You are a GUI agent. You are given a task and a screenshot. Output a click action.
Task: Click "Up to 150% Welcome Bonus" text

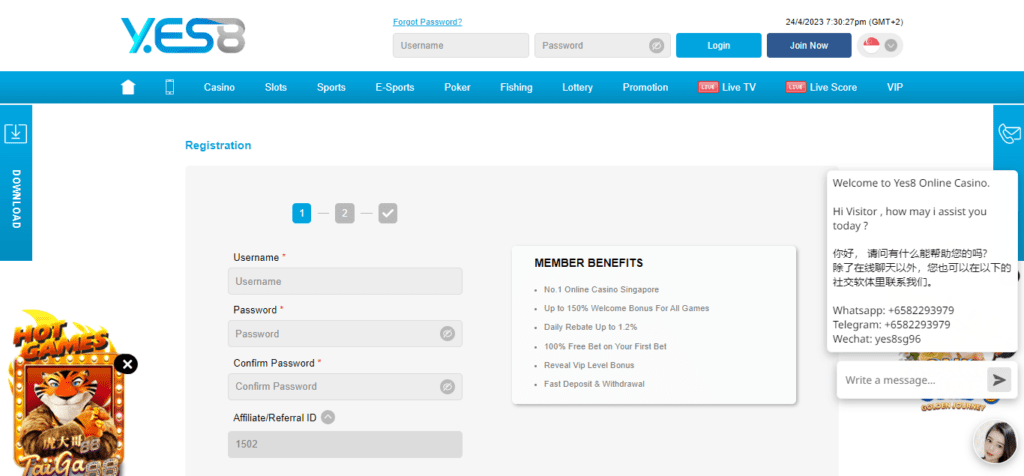[x=626, y=308]
